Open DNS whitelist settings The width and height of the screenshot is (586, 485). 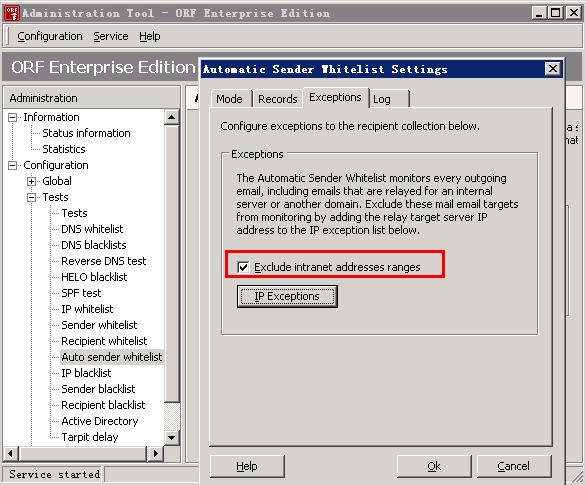click(x=92, y=229)
